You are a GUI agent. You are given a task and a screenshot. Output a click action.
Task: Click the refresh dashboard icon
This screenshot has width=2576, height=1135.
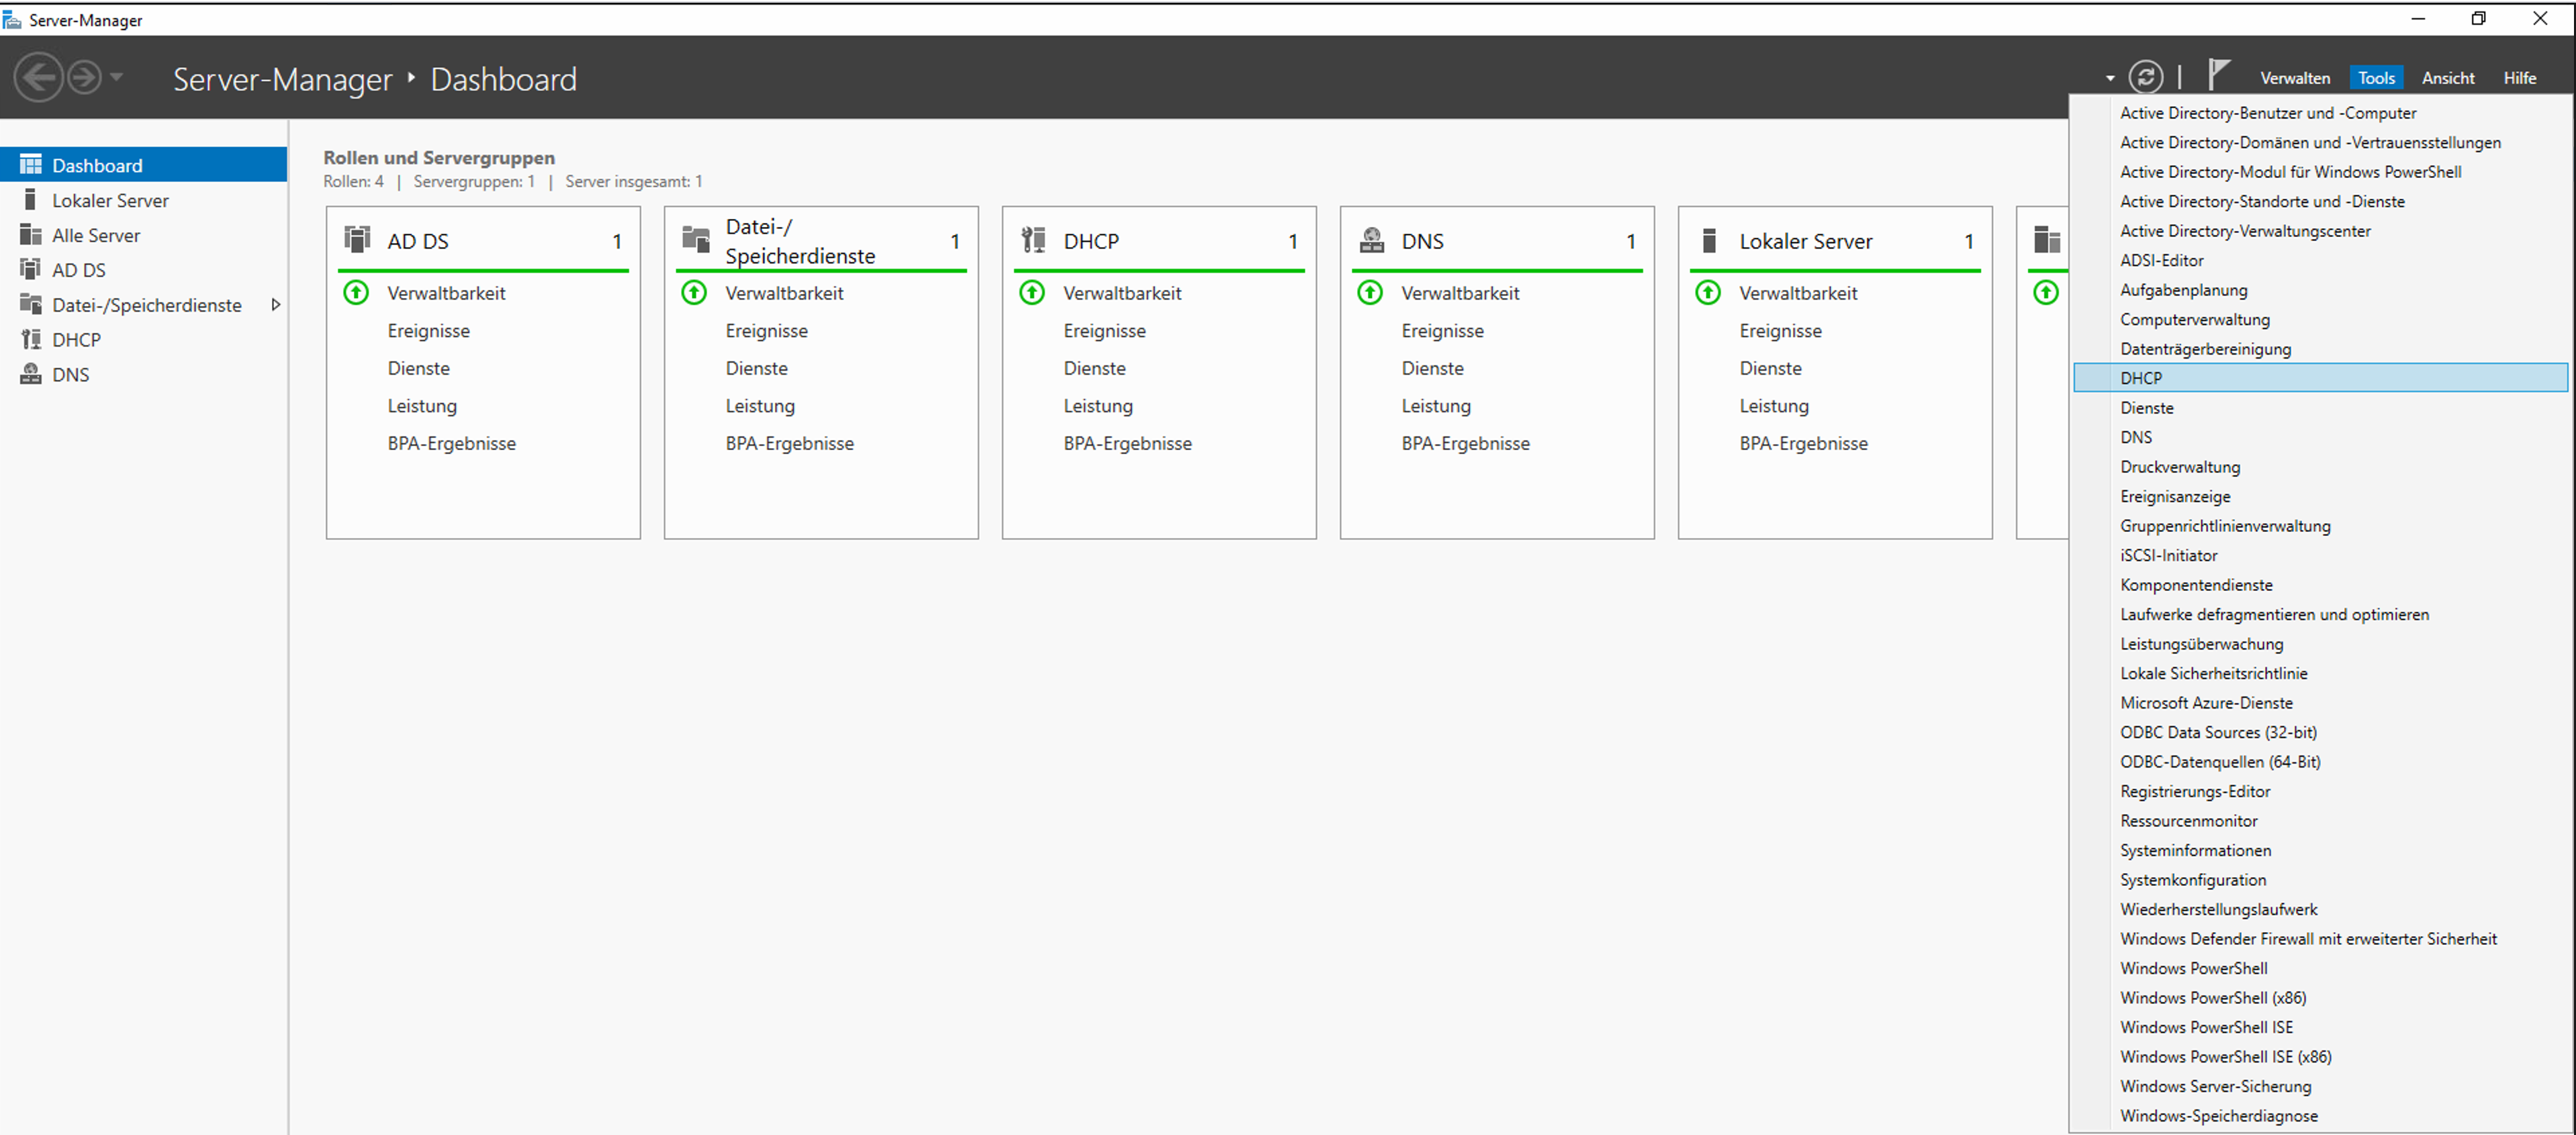tap(2145, 77)
